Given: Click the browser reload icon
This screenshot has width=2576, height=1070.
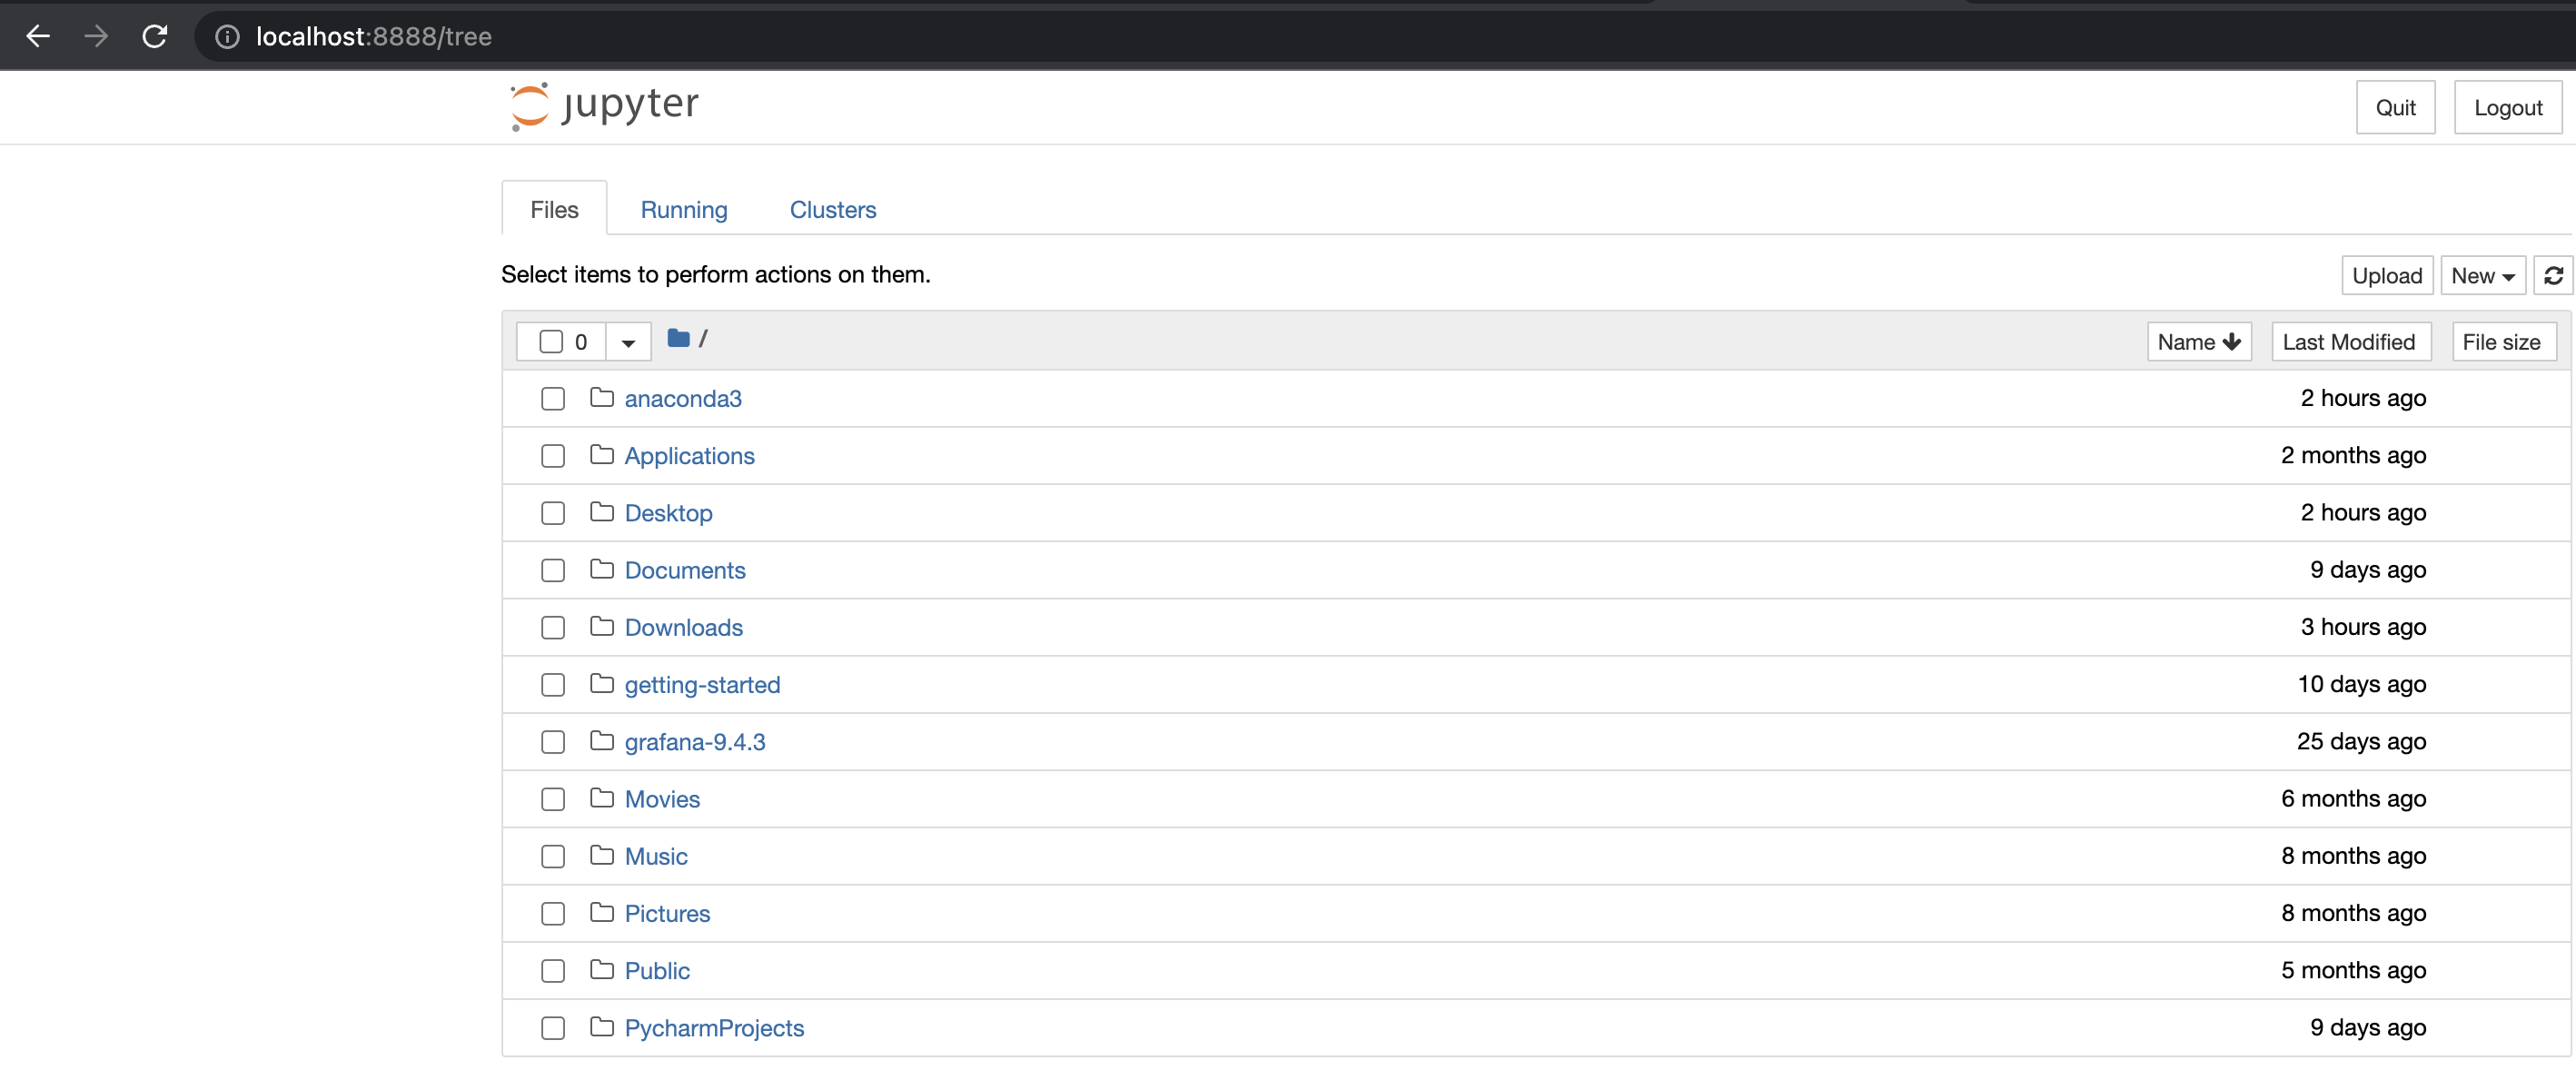Looking at the screenshot, I should point(154,37).
